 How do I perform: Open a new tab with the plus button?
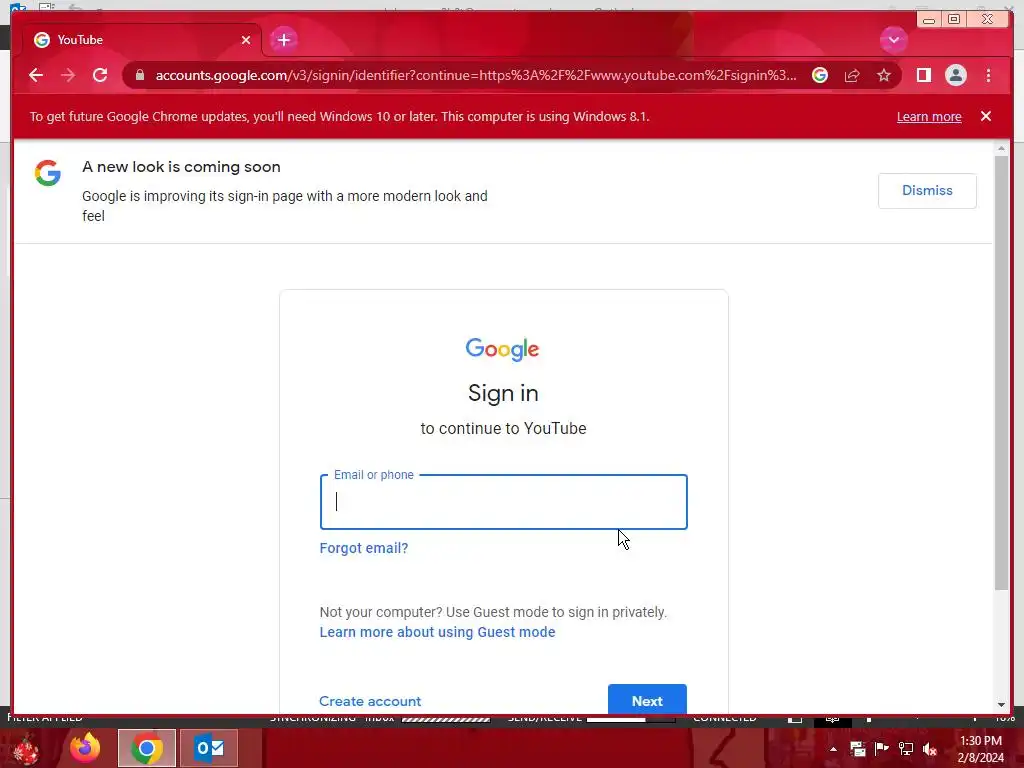[283, 40]
